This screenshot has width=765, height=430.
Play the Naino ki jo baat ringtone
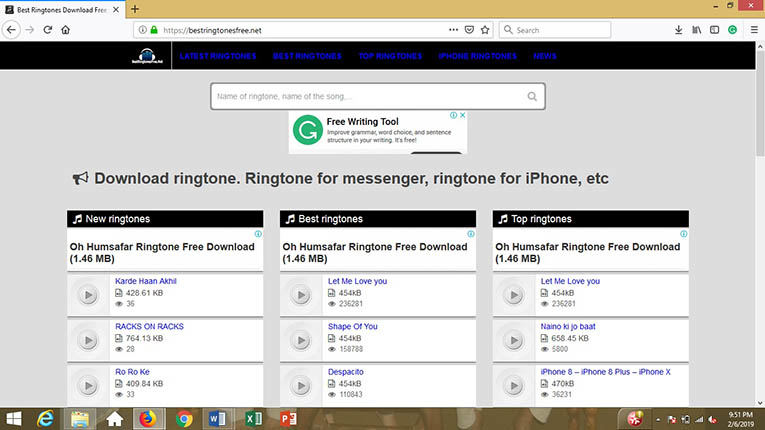tap(513, 340)
